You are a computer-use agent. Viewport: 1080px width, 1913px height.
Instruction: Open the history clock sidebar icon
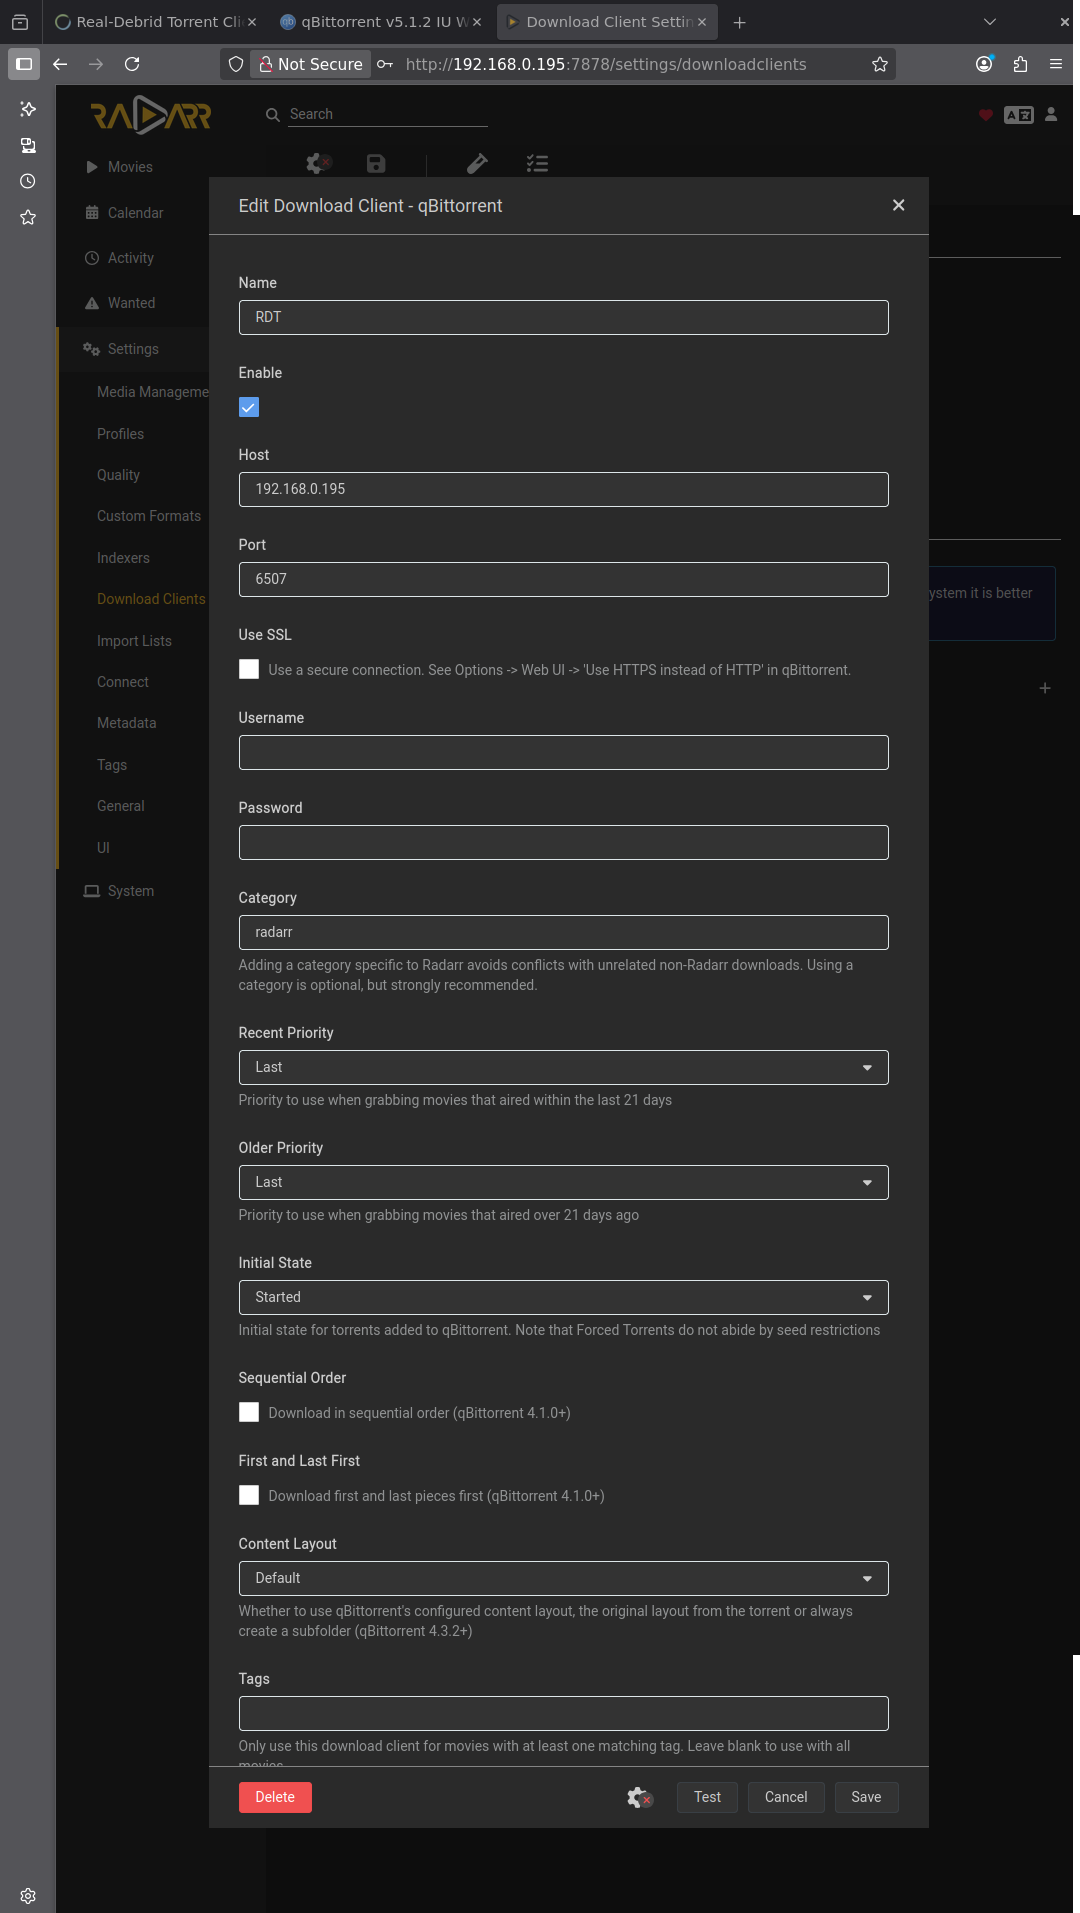point(28,181)
